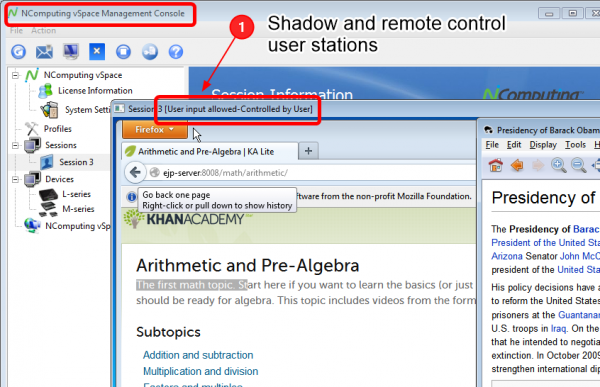The image size is (600, 387).
Task: Open Addition and subtraction link
Action: (x=198, y=355)
